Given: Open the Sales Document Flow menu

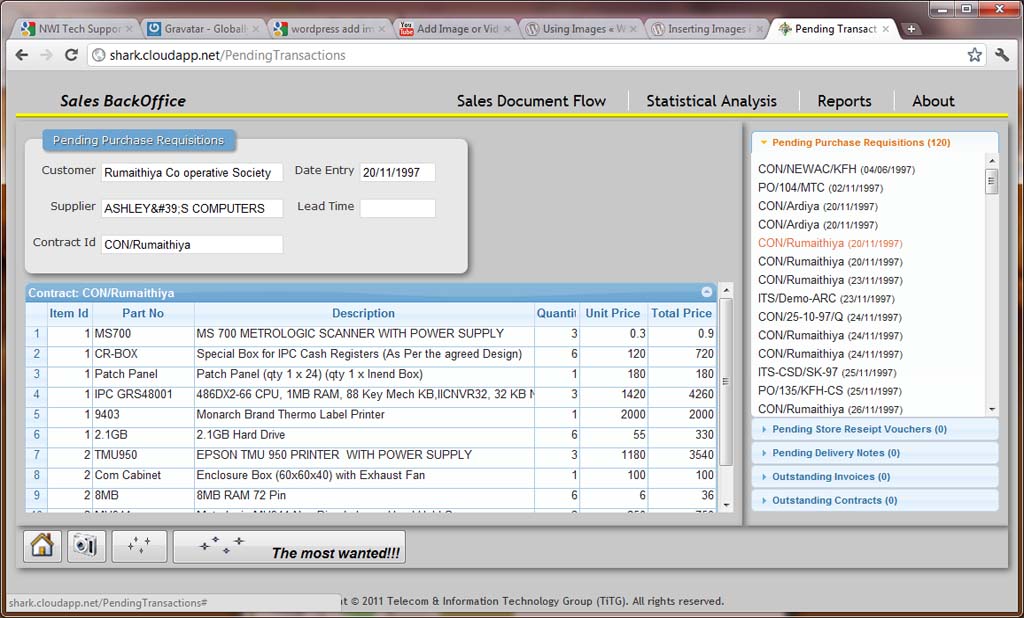Looking at the screenshot, I should click(531, 101).
